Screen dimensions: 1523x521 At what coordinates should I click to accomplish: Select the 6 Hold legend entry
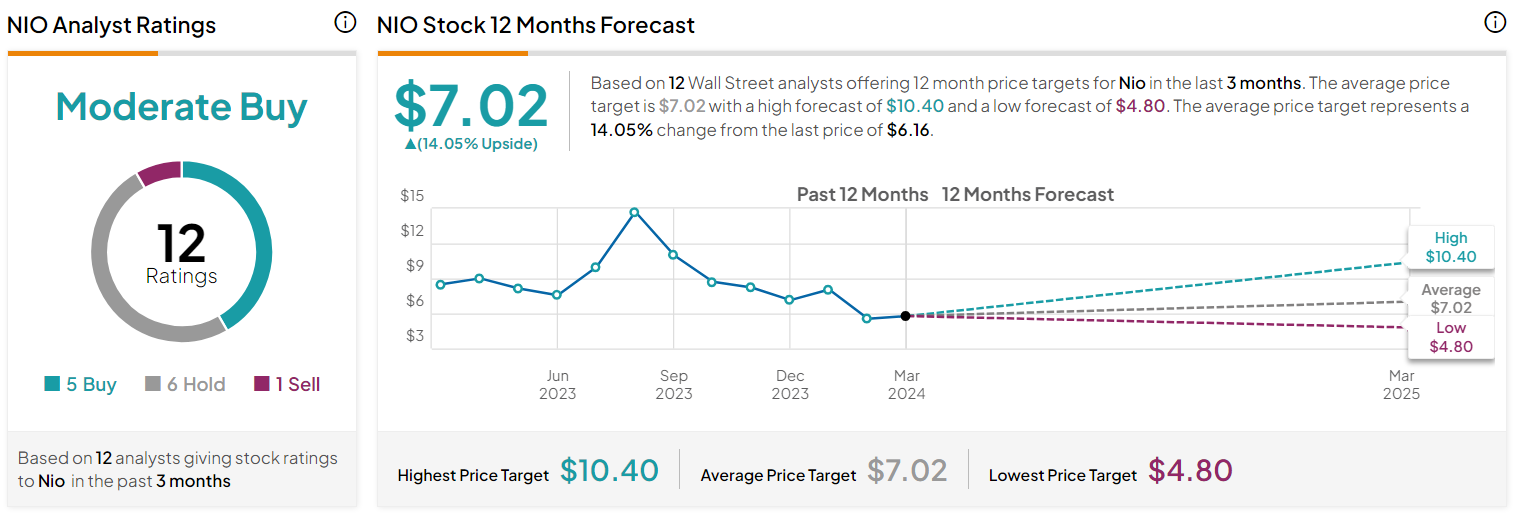point(186,384)
